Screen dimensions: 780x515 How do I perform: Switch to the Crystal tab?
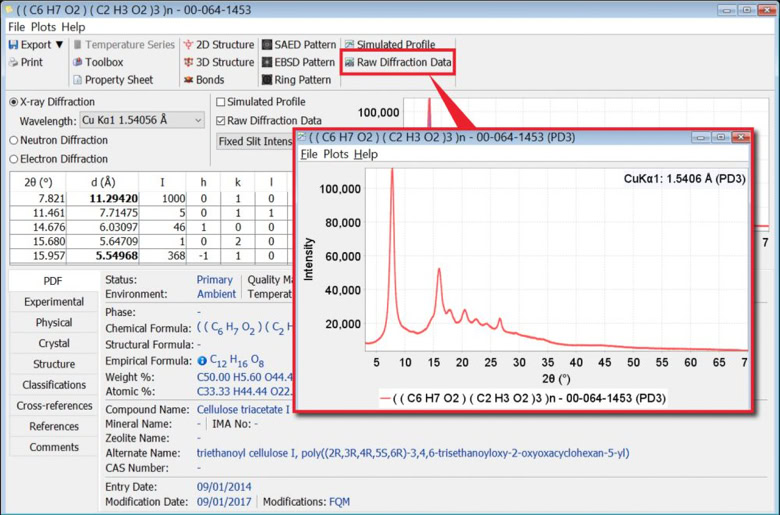pyautogui.click(x=54, y=343)
